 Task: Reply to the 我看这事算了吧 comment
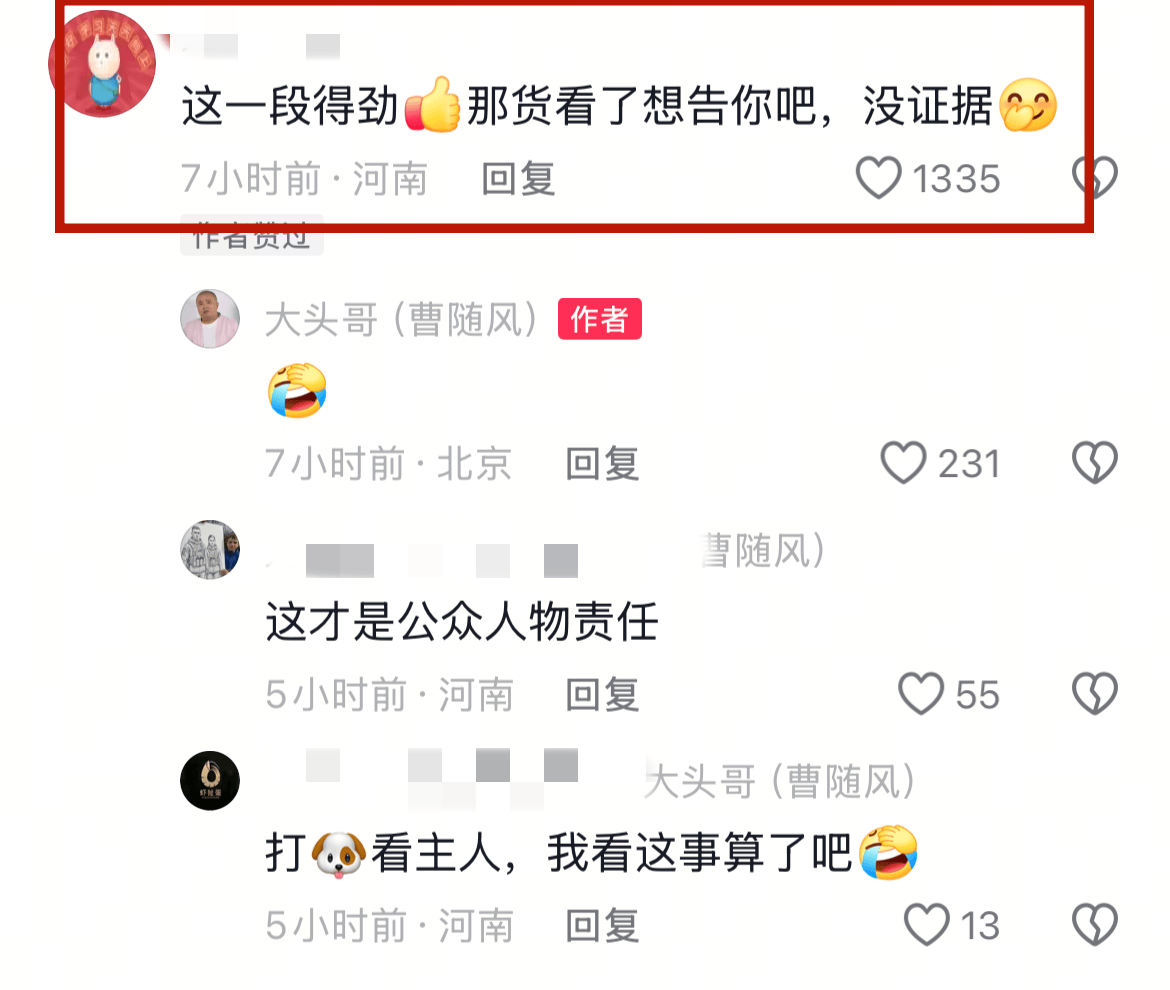(602, 926)
